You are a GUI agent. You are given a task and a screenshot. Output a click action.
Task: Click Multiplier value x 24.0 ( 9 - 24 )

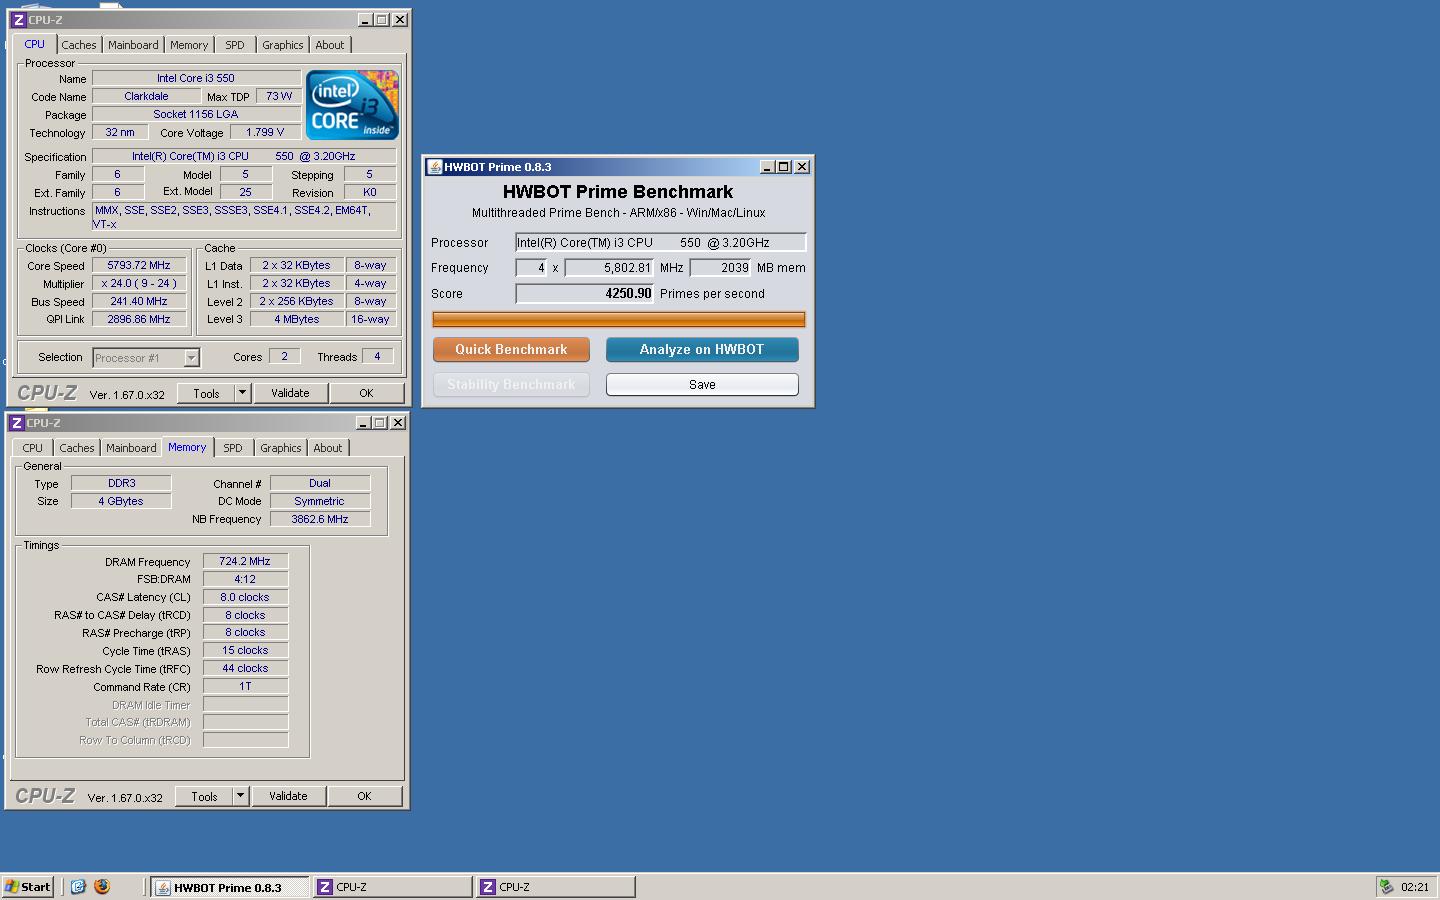click(139, 284)
